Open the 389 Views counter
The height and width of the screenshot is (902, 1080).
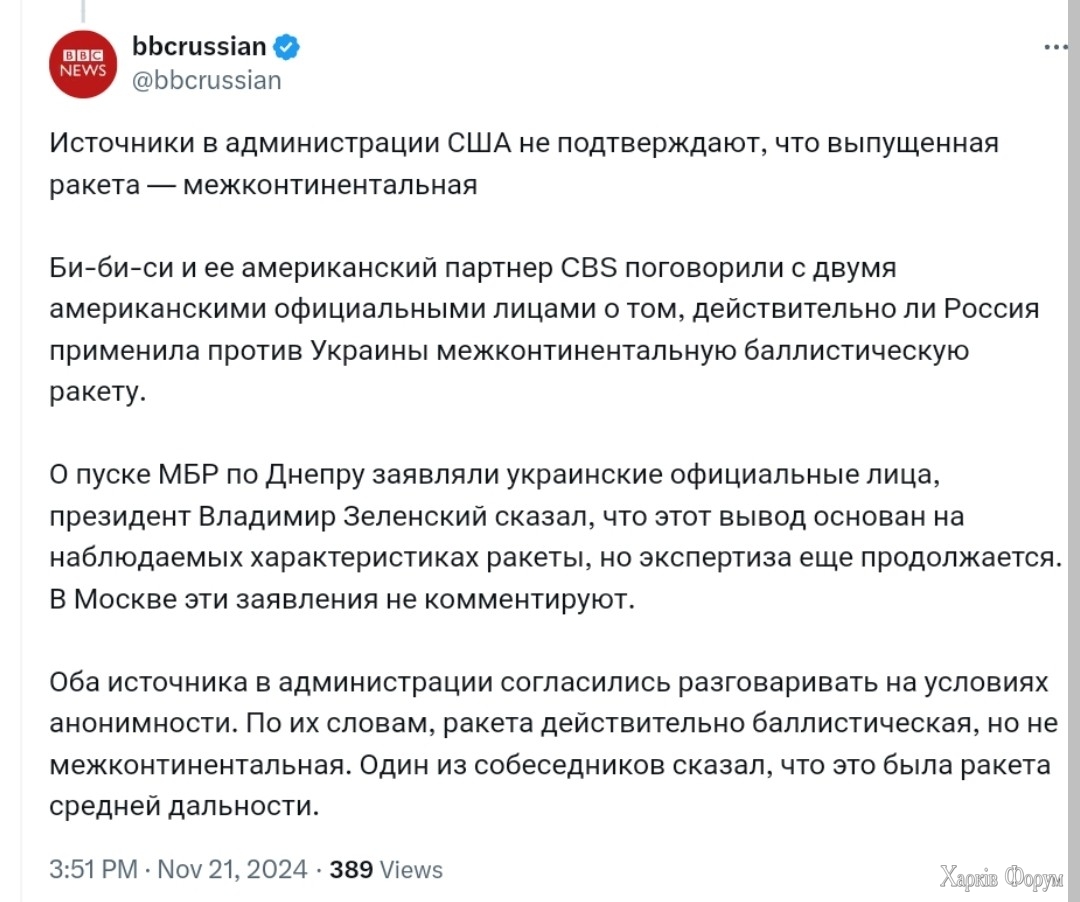click(386, 870)
